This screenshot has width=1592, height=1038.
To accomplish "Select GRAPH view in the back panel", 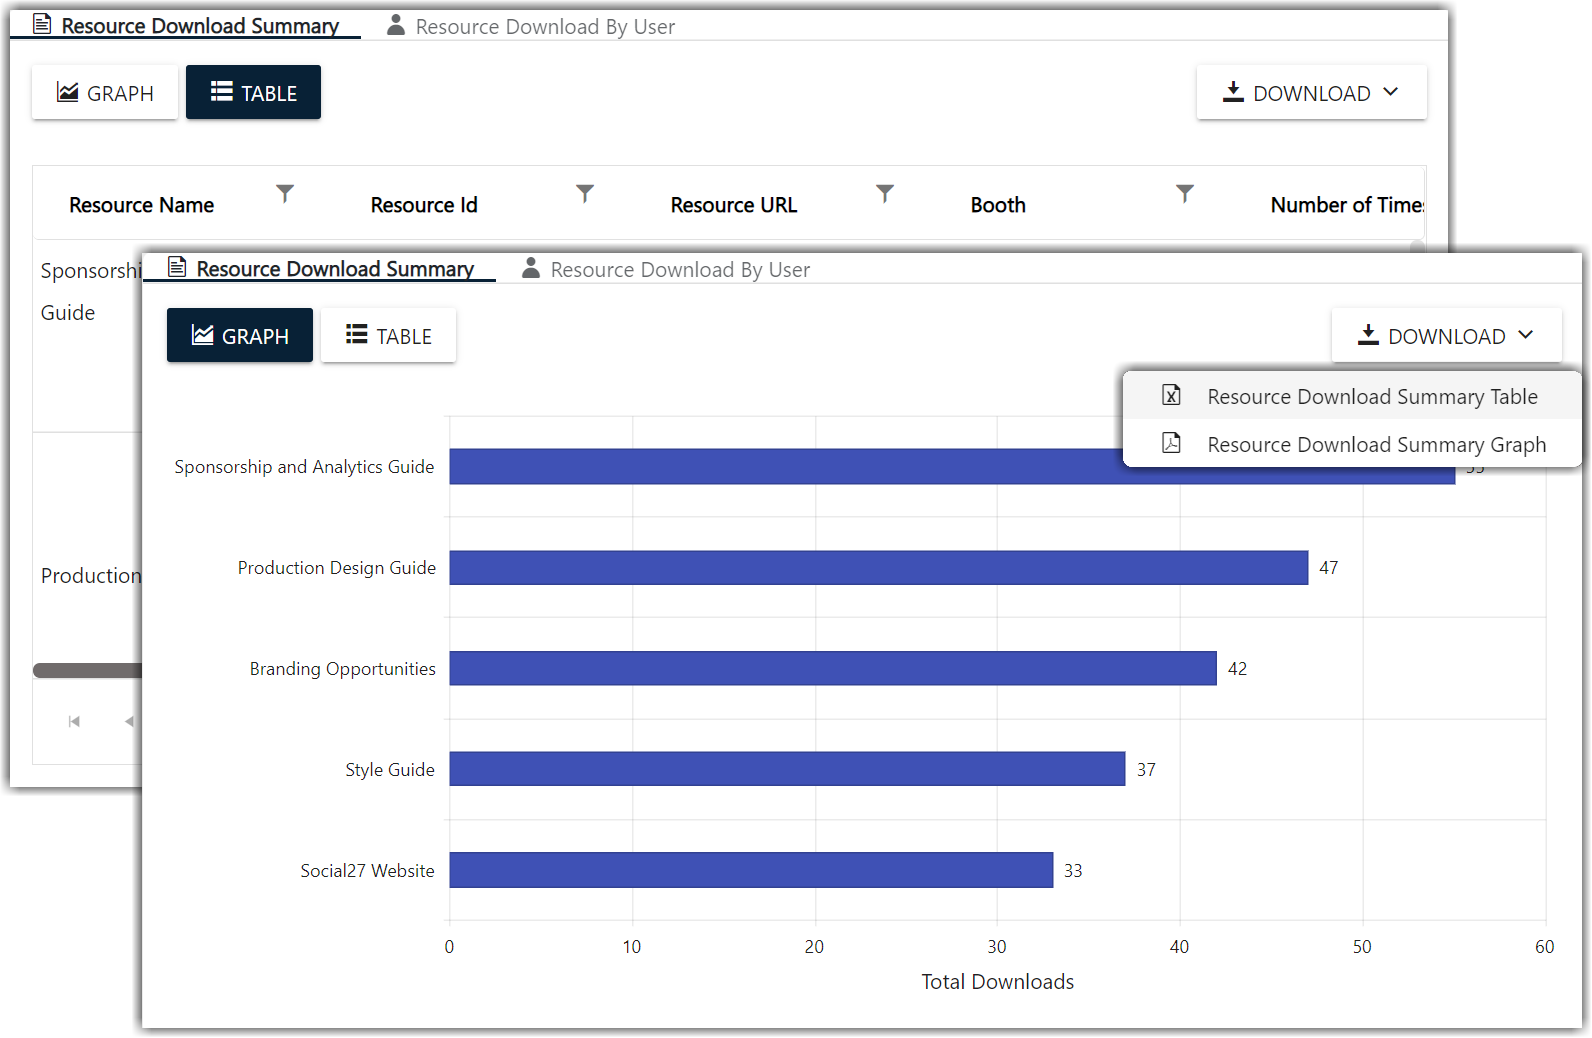I will (105, 93).
